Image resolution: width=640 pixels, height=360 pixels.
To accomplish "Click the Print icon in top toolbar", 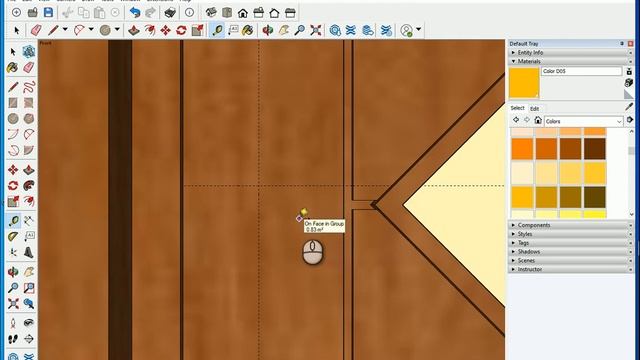I will [170, 13].
